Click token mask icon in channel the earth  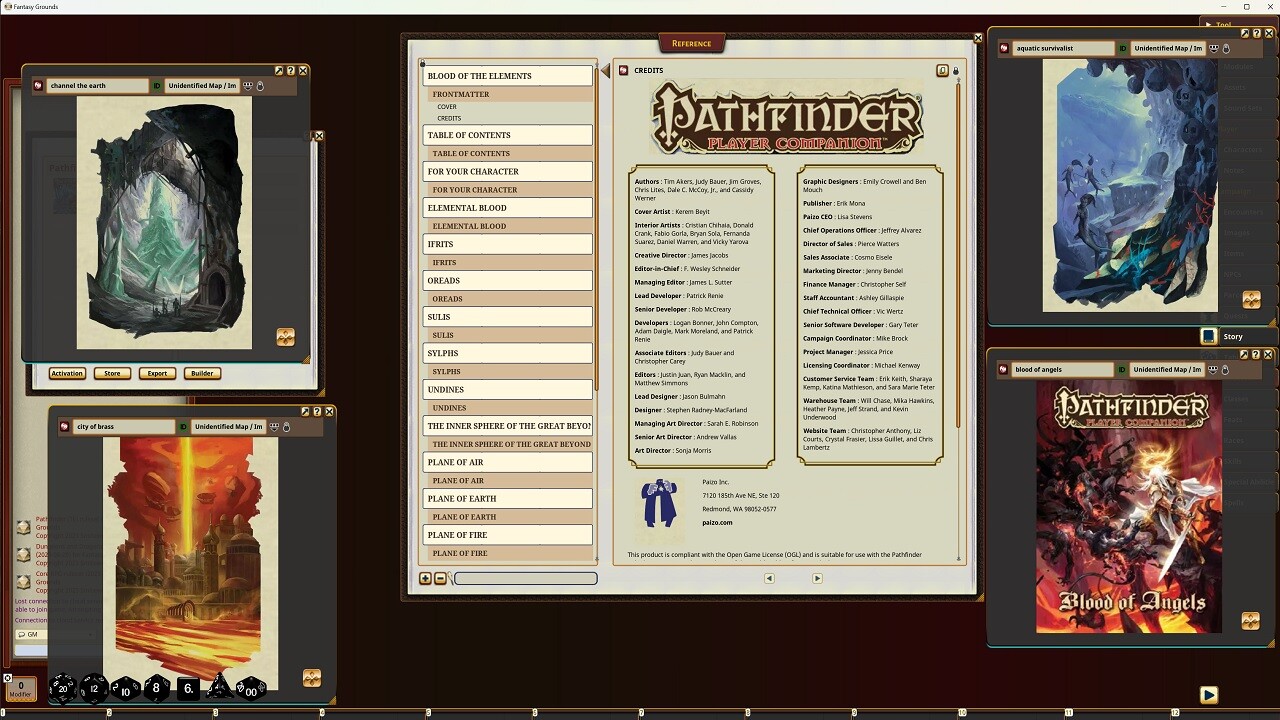(x=248, y=86)
